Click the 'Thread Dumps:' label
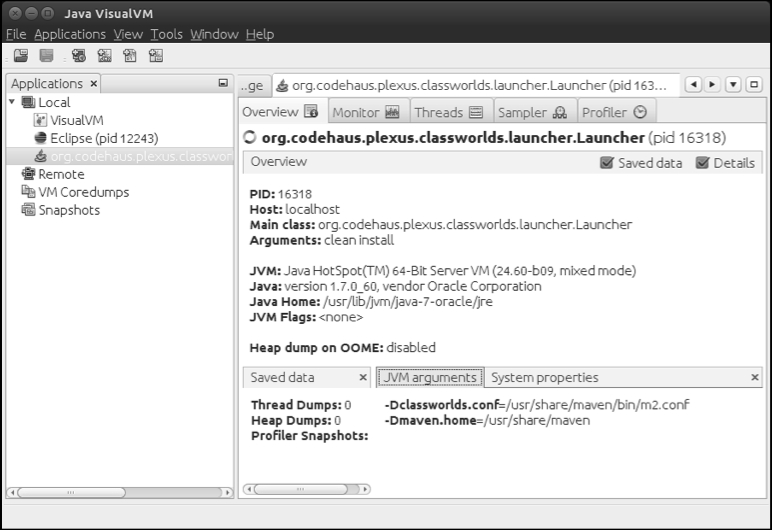 point(296,405)
